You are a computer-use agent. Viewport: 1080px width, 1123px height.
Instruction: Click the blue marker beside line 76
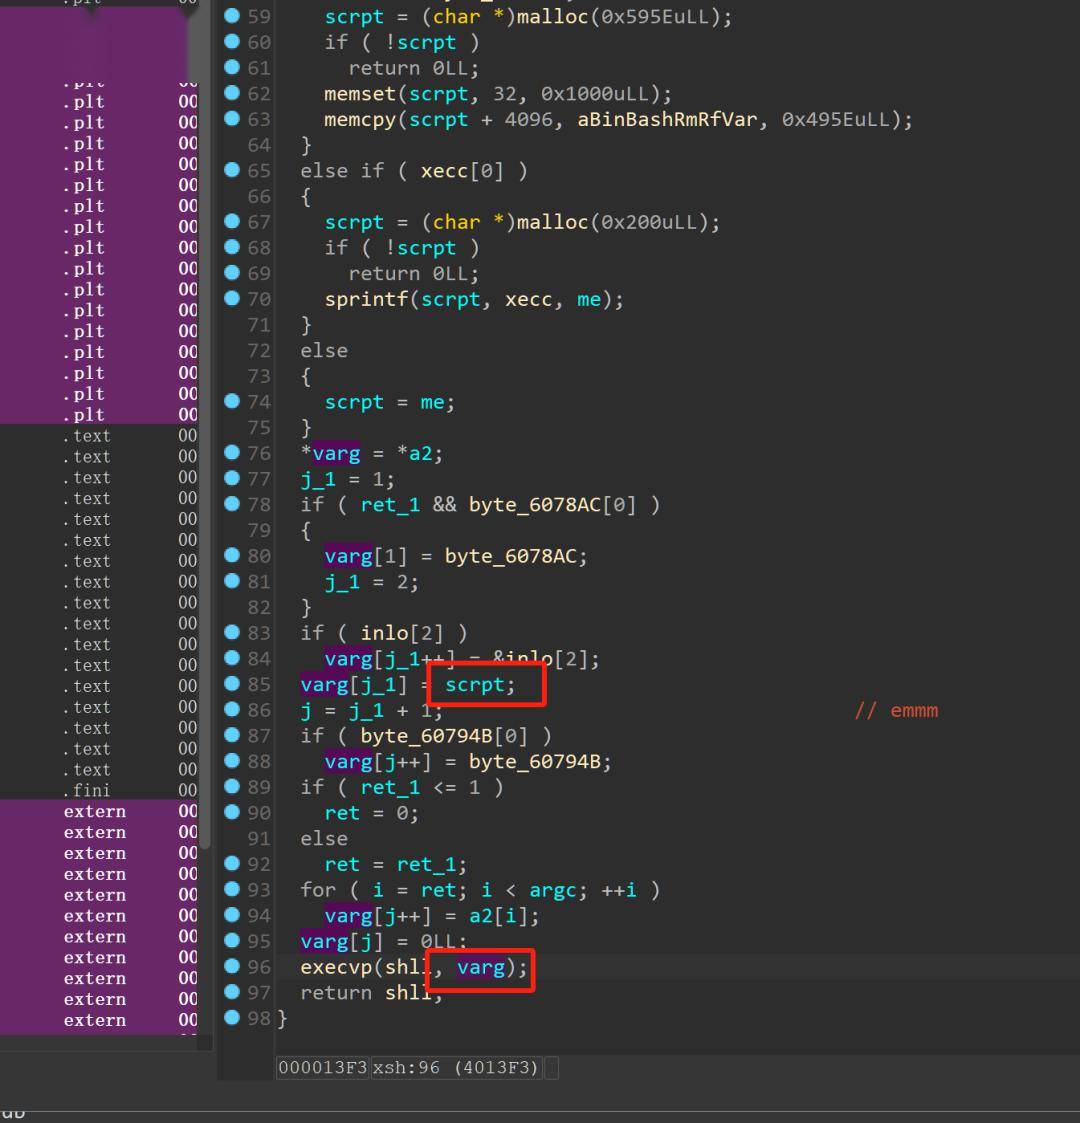point(231,452)
